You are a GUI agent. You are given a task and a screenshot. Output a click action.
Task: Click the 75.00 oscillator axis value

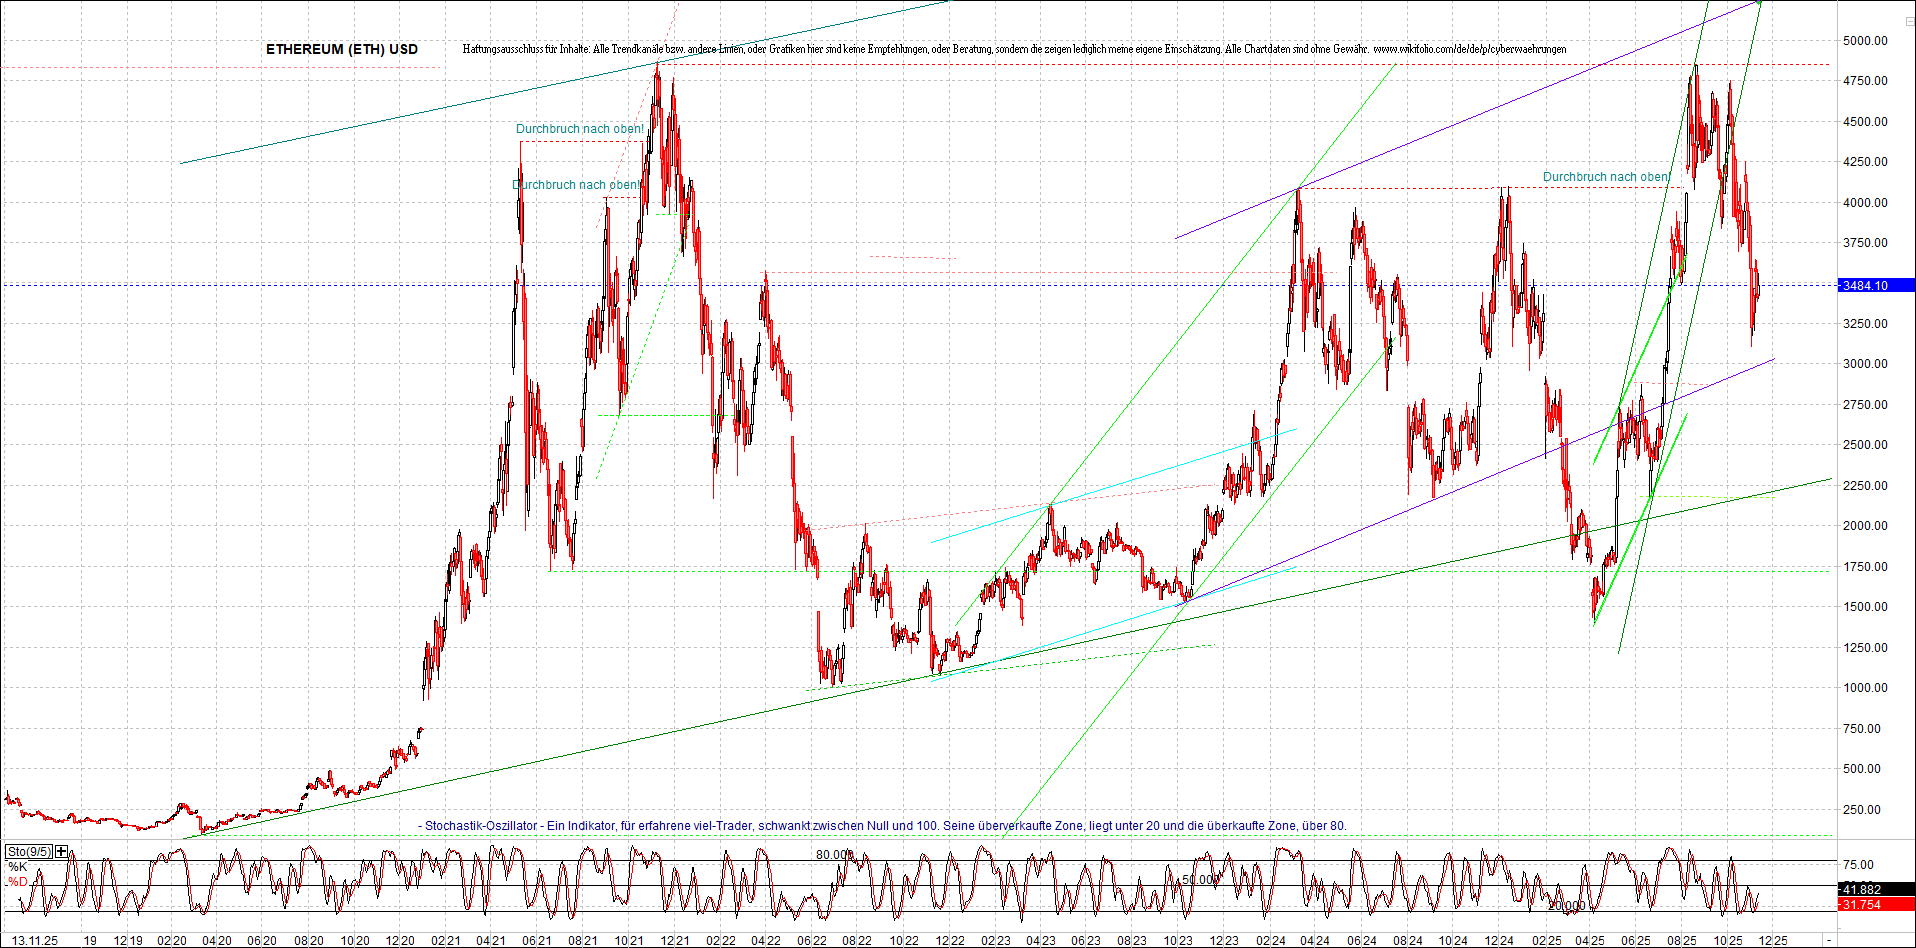(x=1858, y=865)
